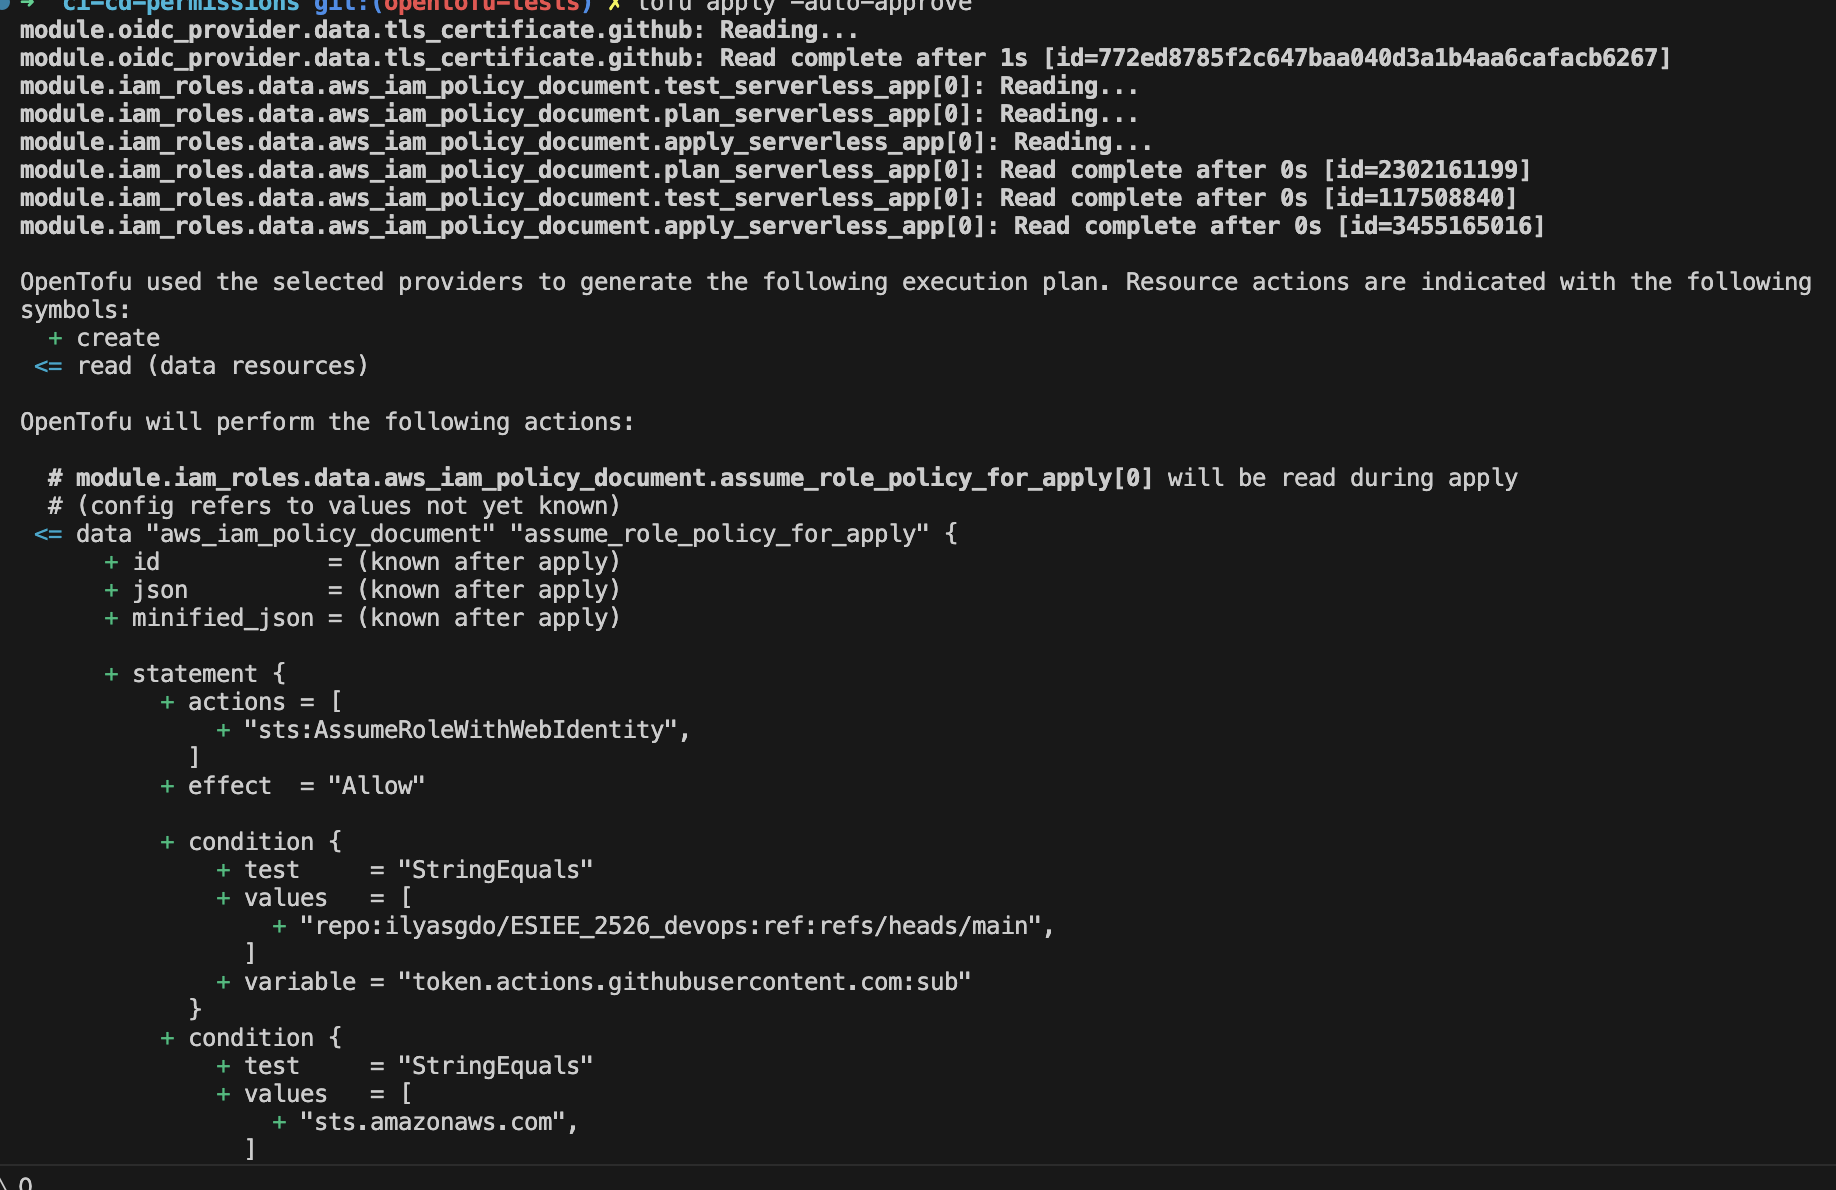Image resolution: width=1836 pixels, height=1190 pixels.
Task: Click the "sts:AssumeRoleWithWebIdentity" action string
Action: point(461,731)
